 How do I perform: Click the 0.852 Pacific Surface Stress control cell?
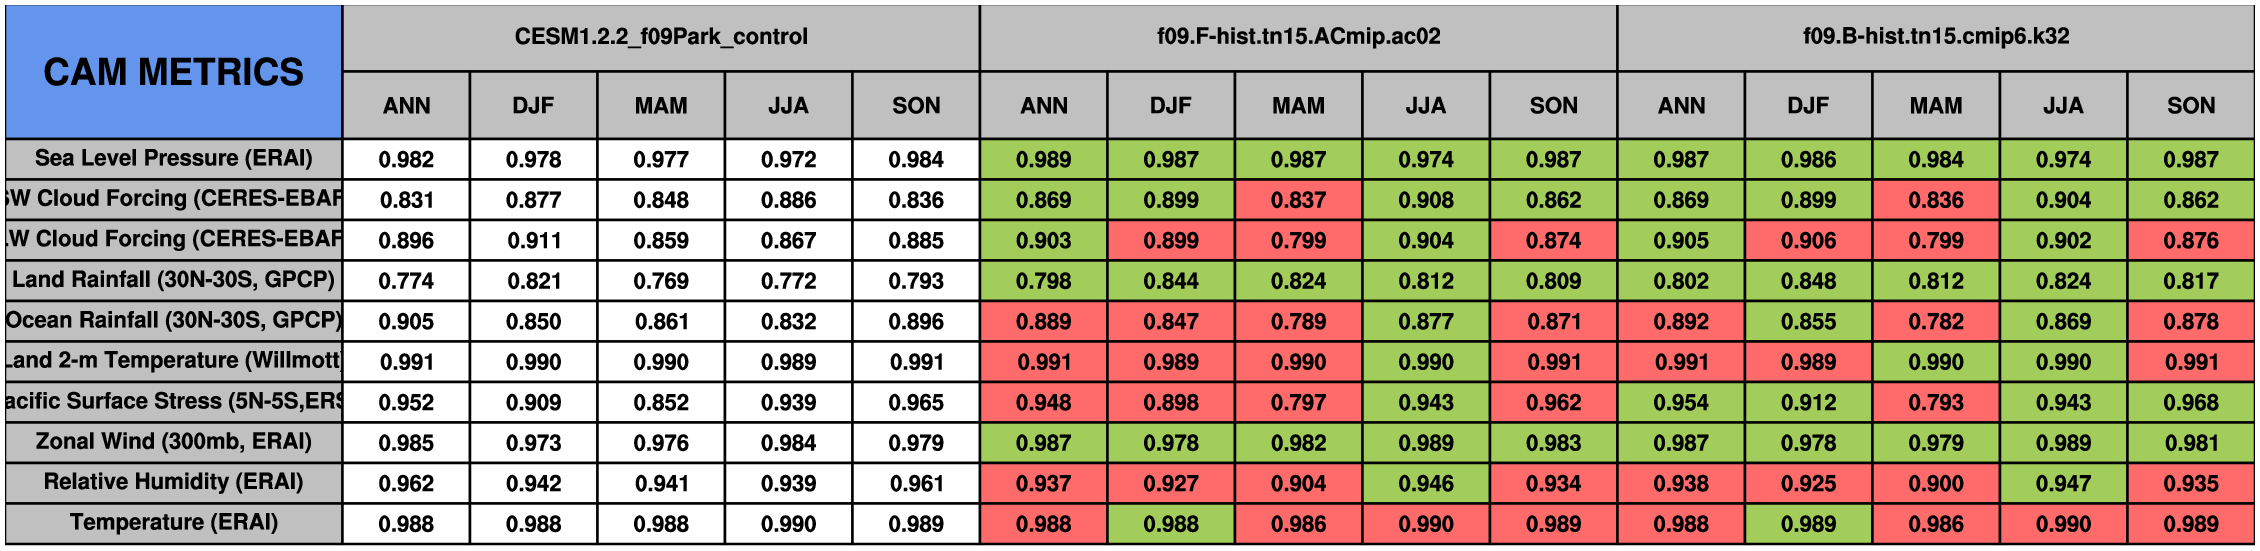[661, 402]
